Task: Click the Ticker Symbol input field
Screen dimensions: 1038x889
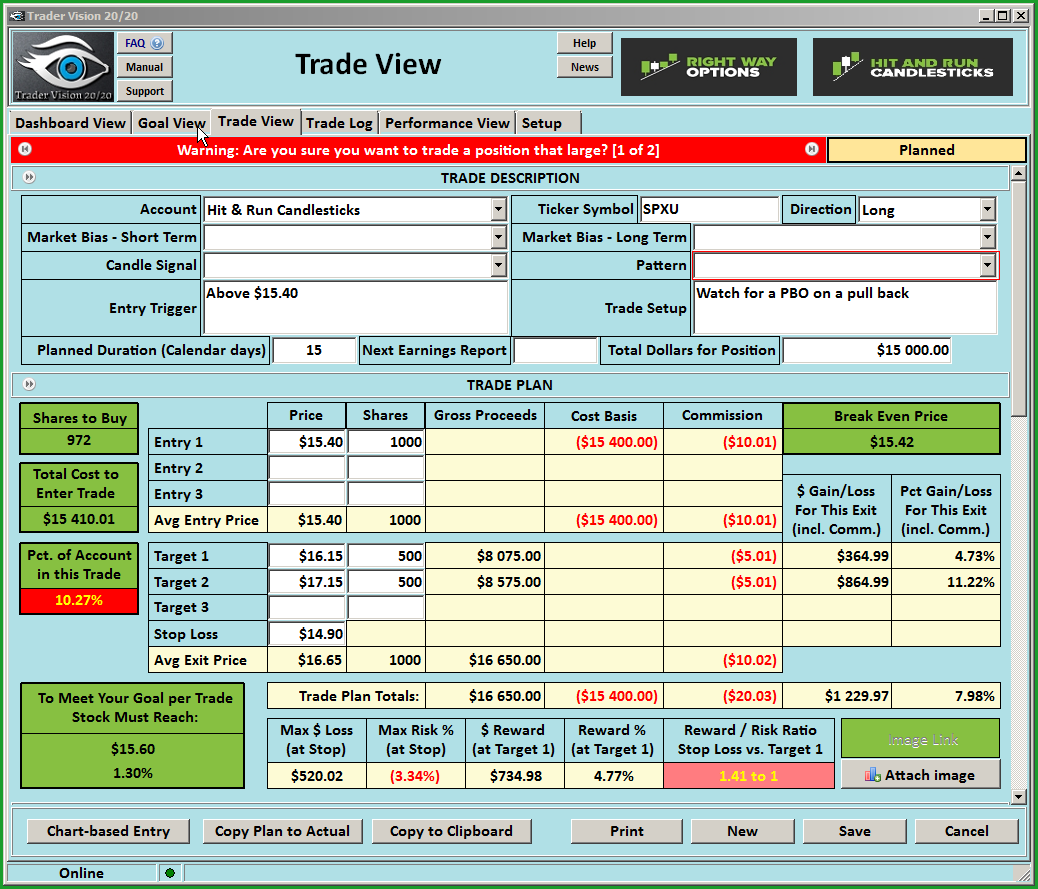Action: tap(708, 210)
